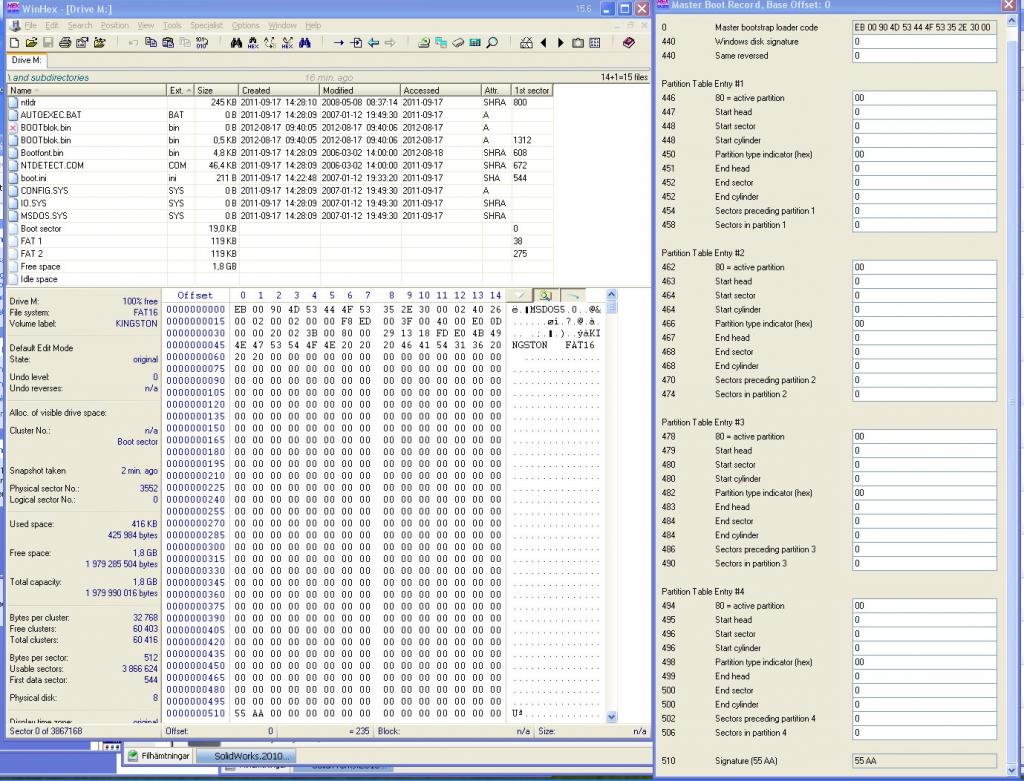Open the Tools menu
This screenshot has width=1024, height=781.
pos(172,25)
